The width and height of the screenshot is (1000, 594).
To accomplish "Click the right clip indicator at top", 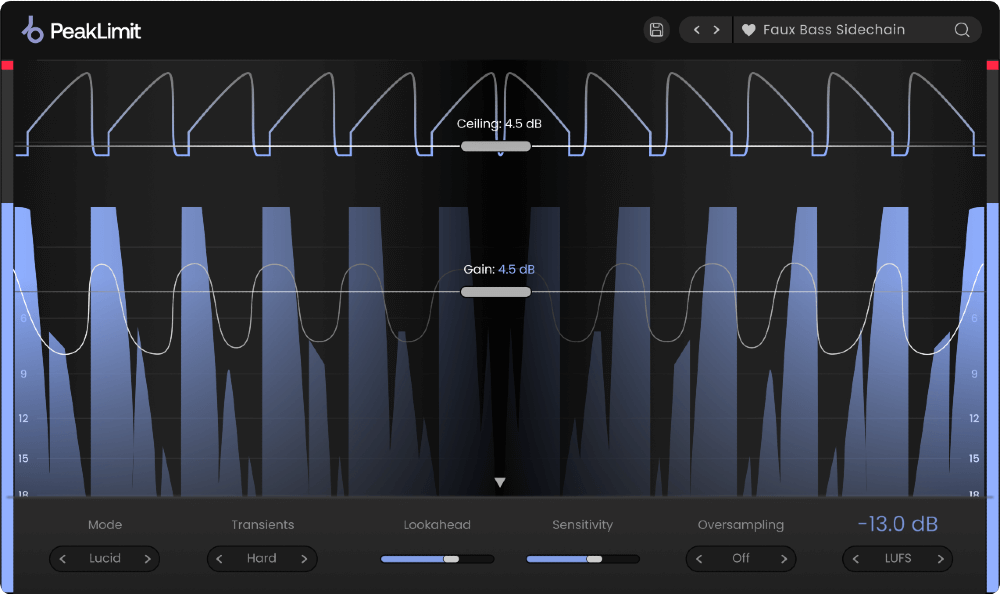I will point(993,67).
